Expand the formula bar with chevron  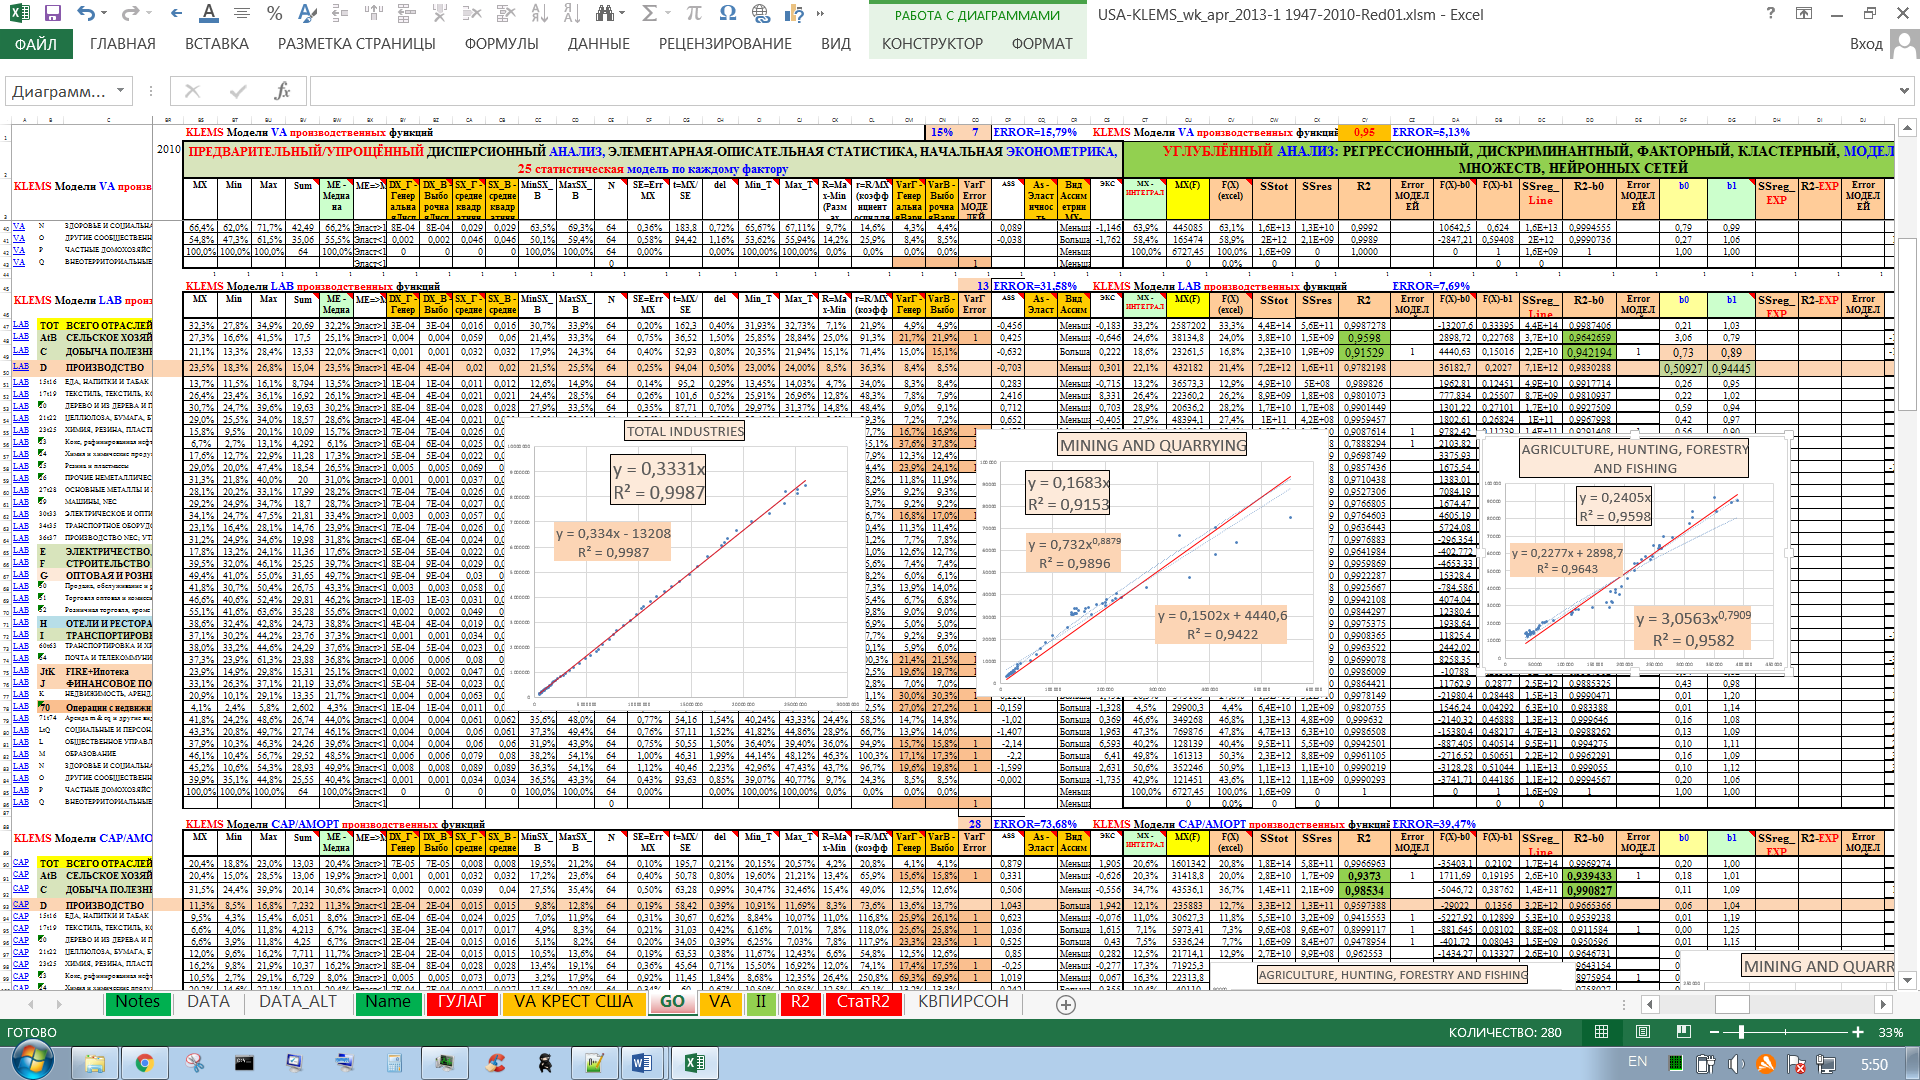1904,91
